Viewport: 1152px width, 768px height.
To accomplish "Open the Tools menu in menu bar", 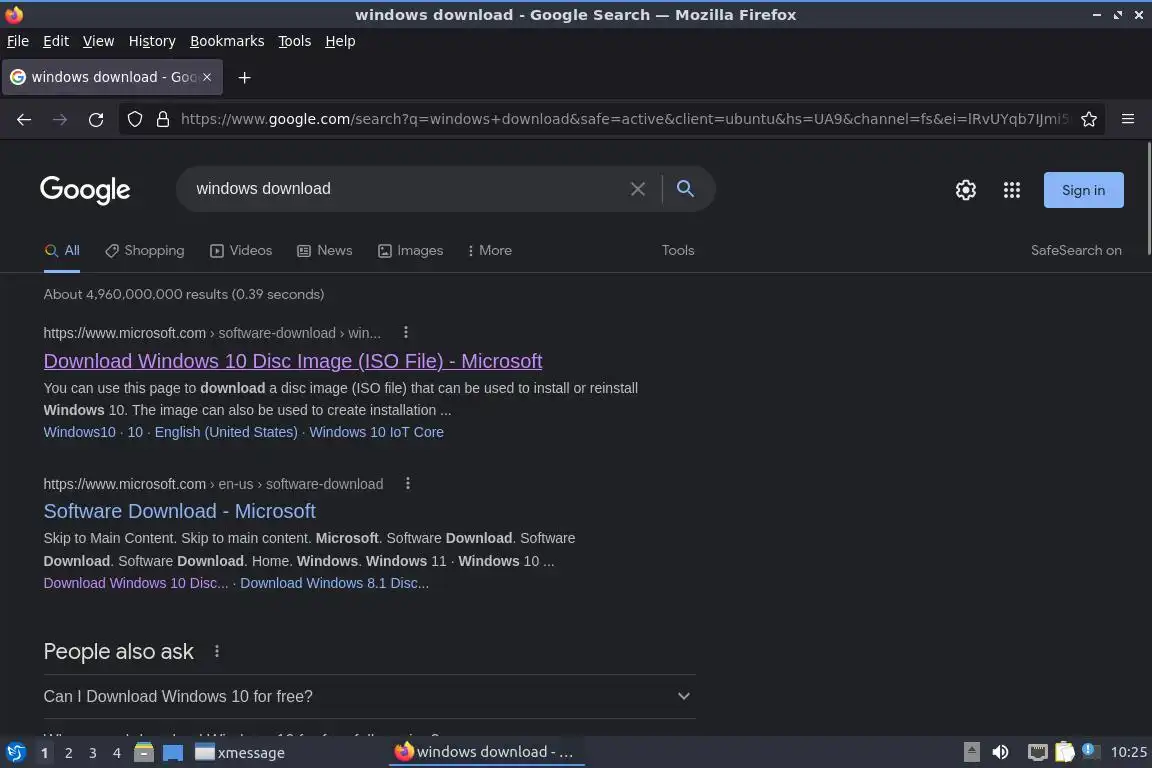I will click(x=295, y=41).
